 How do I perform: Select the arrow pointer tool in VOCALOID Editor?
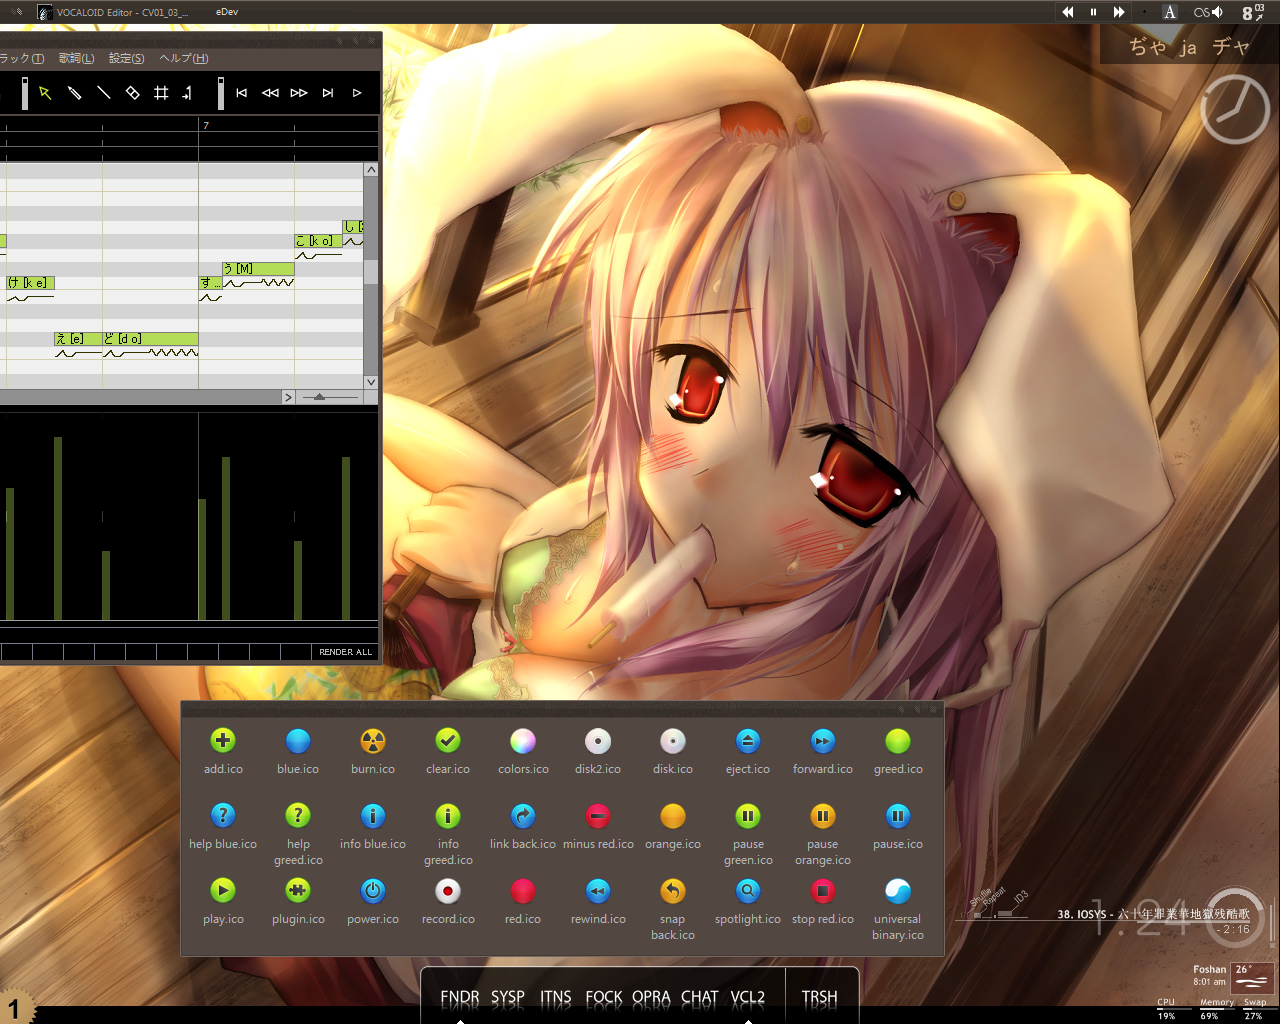45,93
